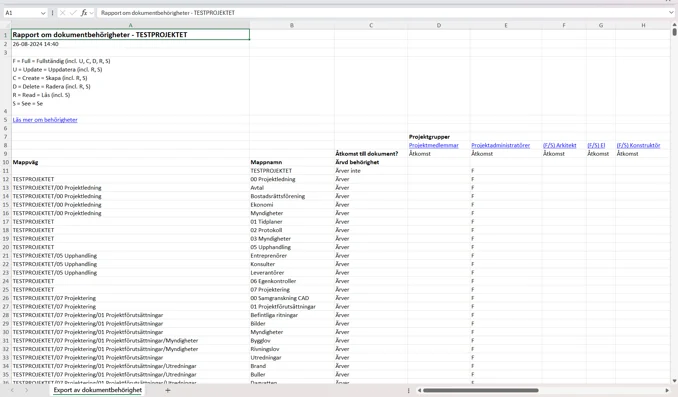
Task: Click the date cell 26-08-2024 14:40
Action: tap(130, 44)
